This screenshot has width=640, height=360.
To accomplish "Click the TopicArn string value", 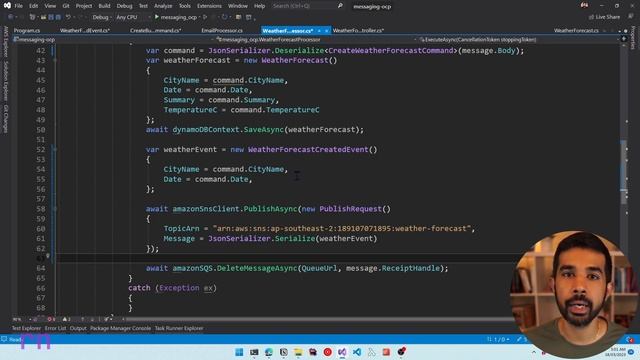I will point(342,229).
